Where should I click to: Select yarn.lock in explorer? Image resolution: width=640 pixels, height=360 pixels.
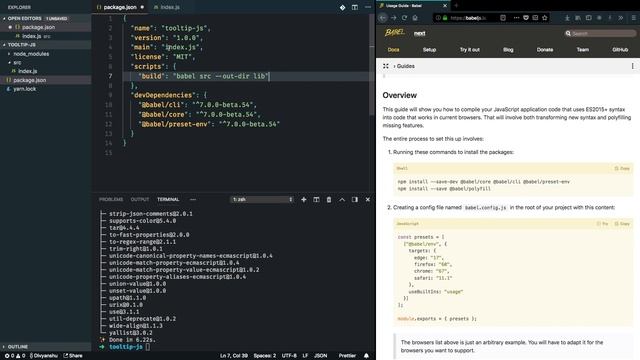coord(24,89)
